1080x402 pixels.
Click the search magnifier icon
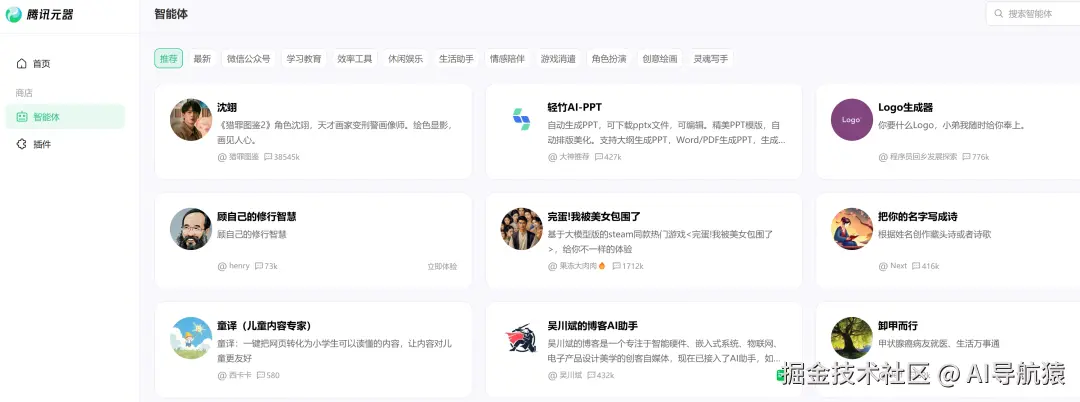pos(999,14)
